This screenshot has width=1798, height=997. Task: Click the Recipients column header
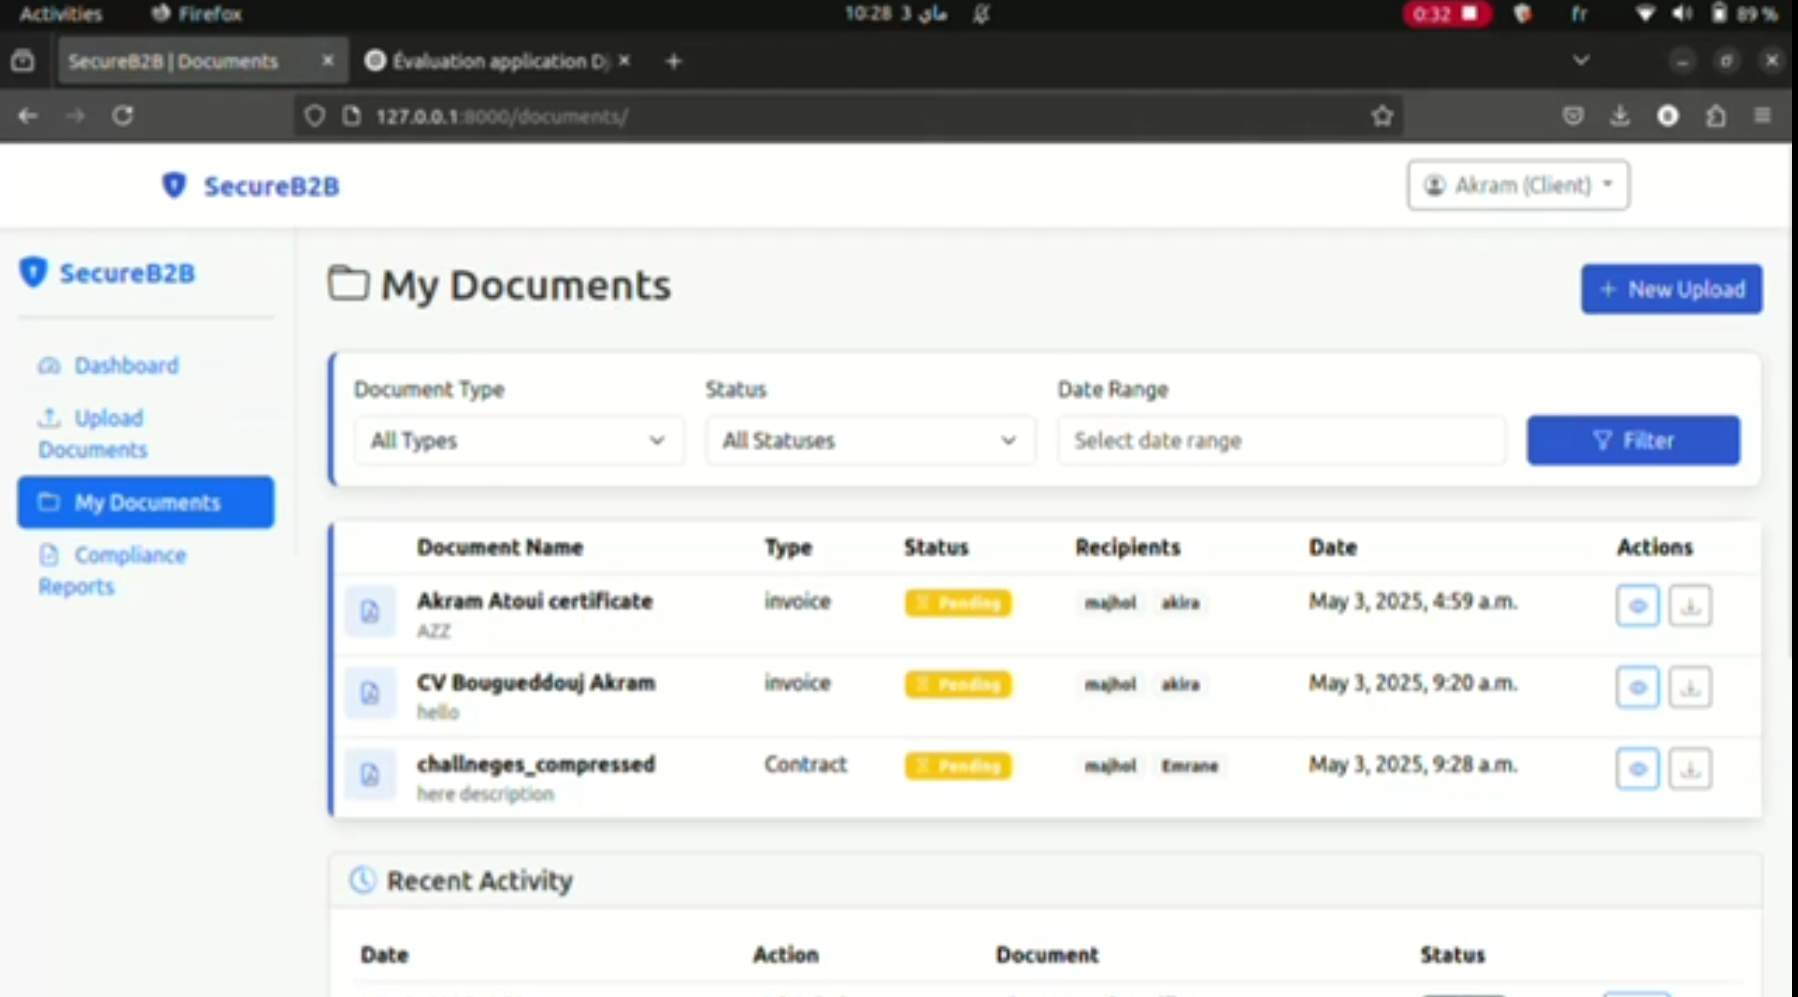coord(1128,547)
